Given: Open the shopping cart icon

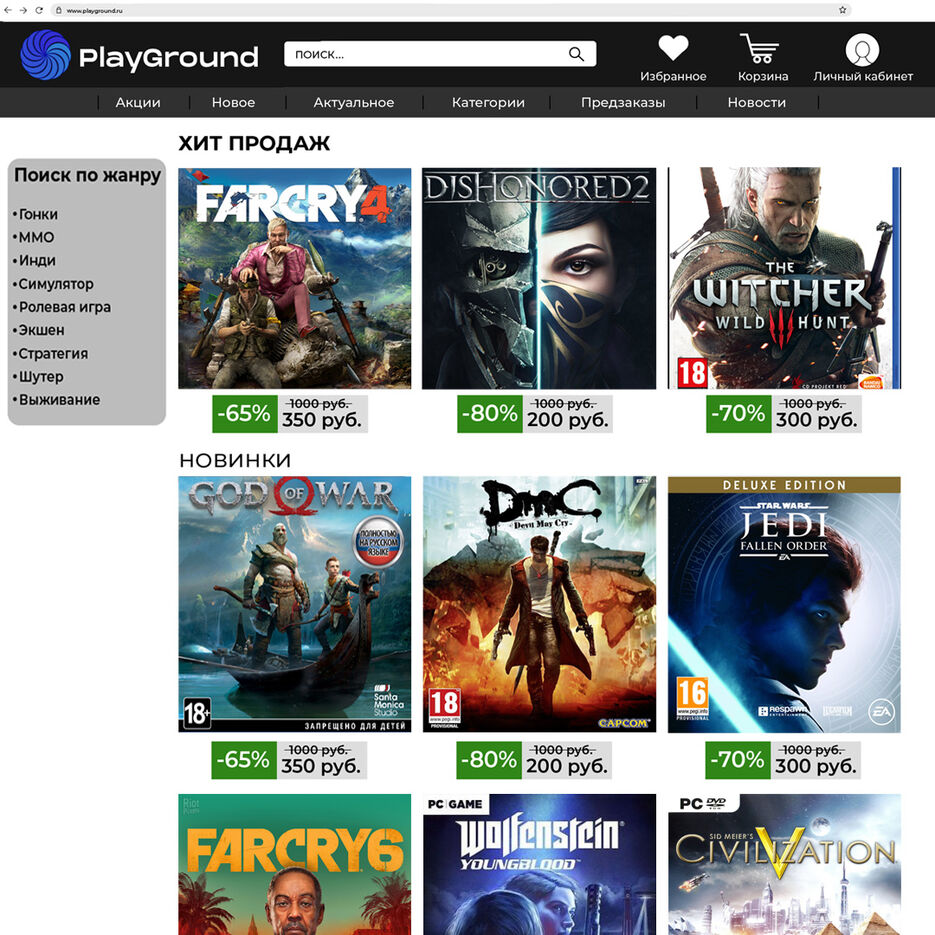Looking at the screenshot, I should (x=760, y=48).
